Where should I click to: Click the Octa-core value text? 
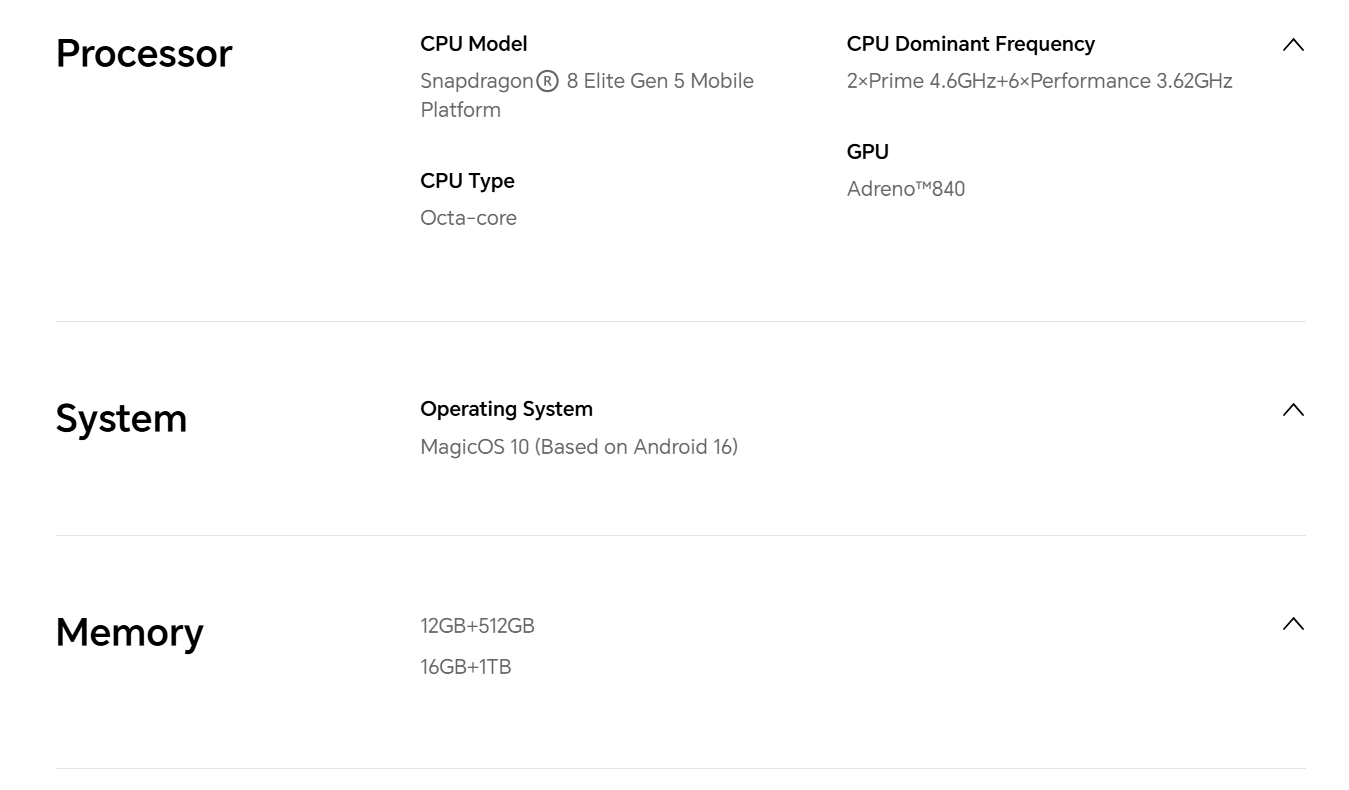(468, 218)
